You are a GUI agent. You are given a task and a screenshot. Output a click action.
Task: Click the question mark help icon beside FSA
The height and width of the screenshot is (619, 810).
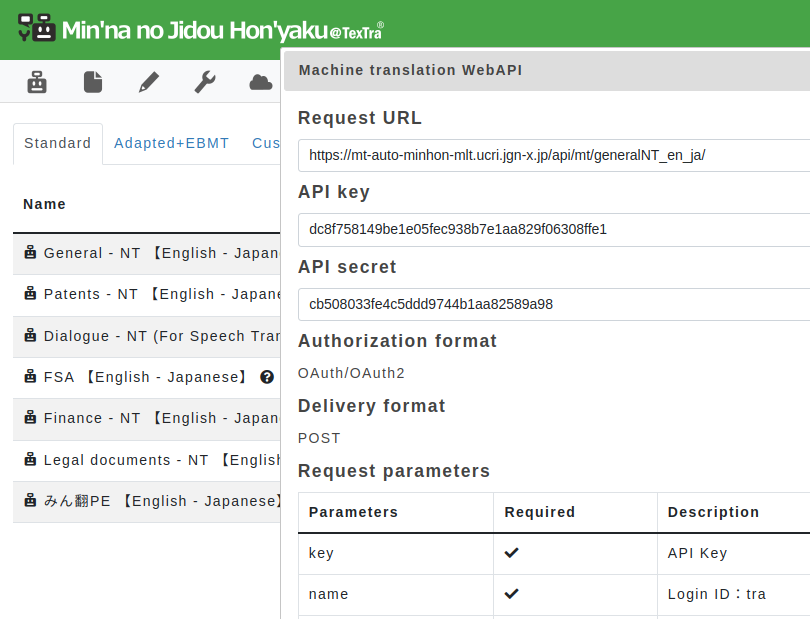267,377
